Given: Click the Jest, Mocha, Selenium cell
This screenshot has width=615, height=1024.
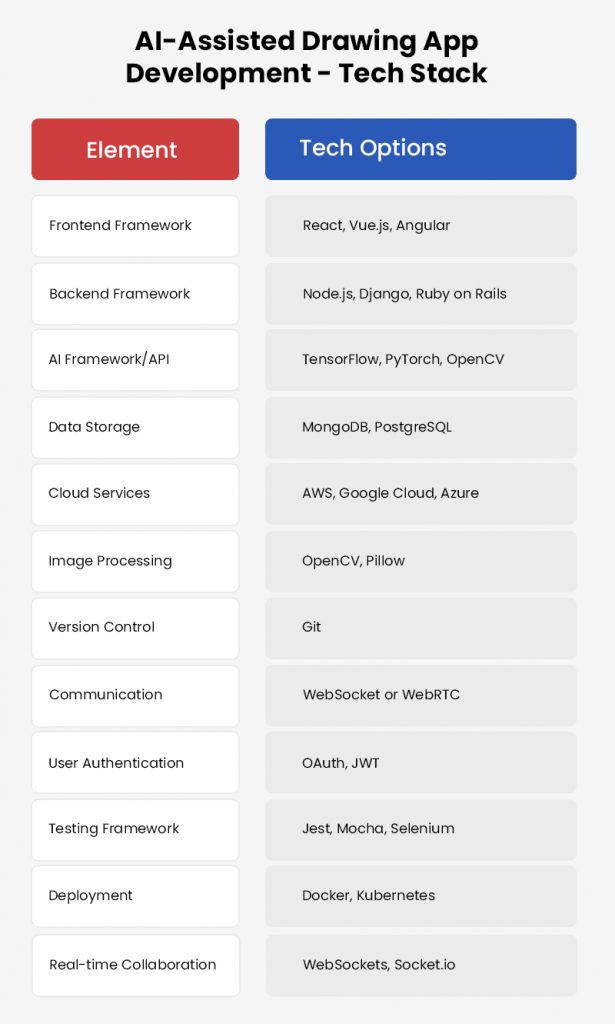Looking at the screenshot, I should [420, 829].
